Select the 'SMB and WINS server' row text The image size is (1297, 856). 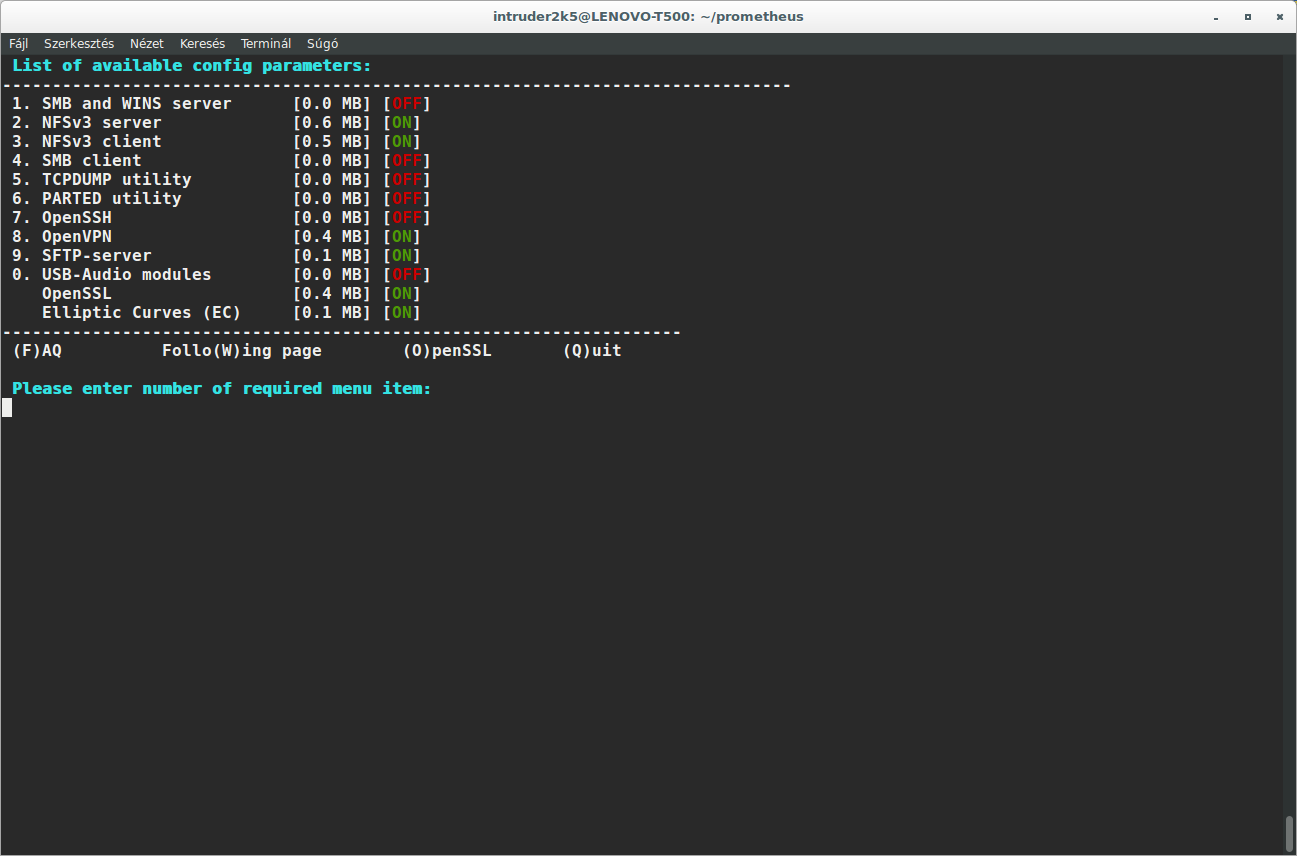[136, 104]
